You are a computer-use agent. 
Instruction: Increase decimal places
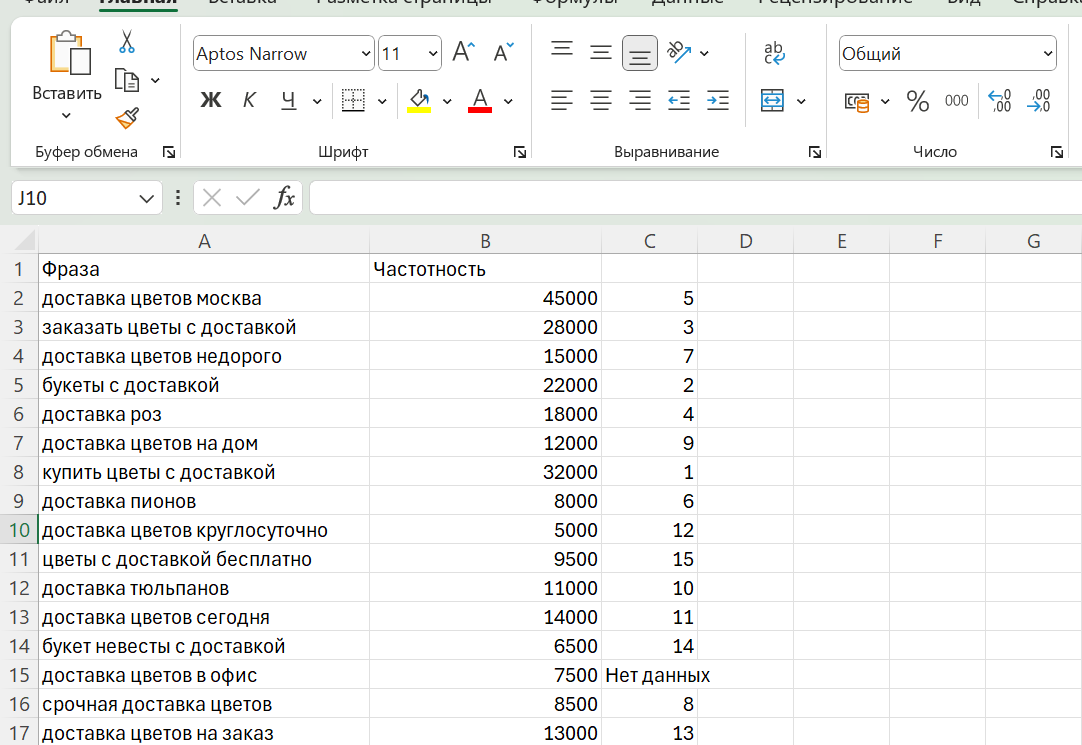tap(1000, 101)
